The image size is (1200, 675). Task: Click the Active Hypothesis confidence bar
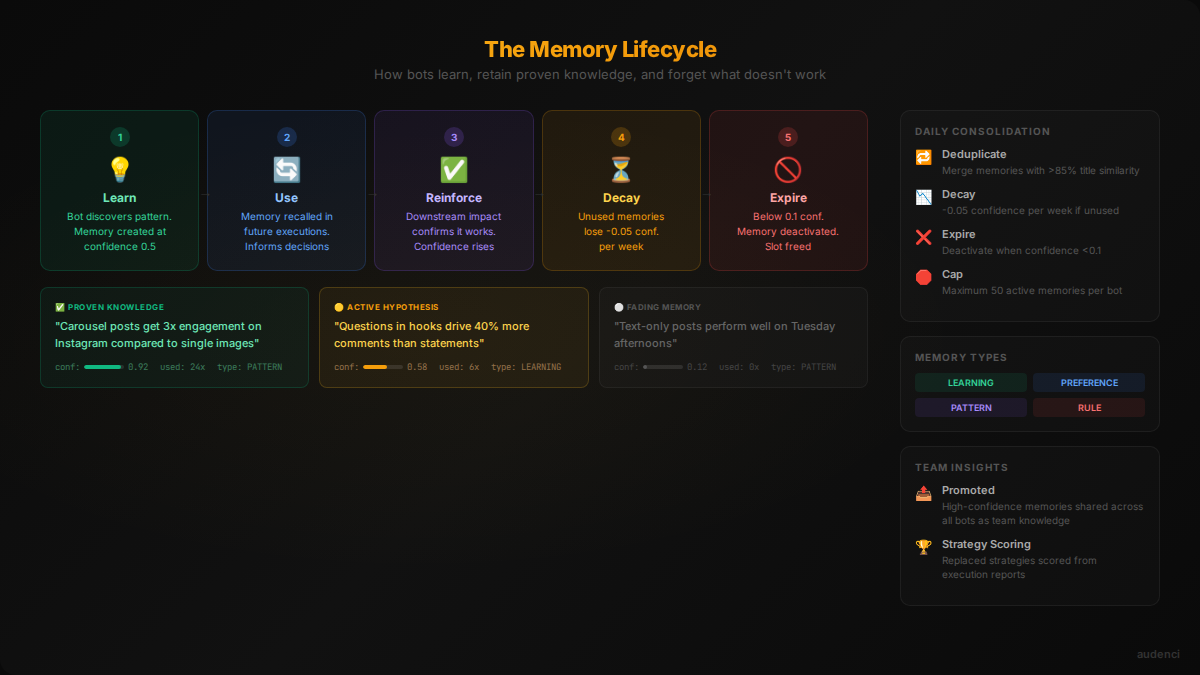tap(382, 367)
